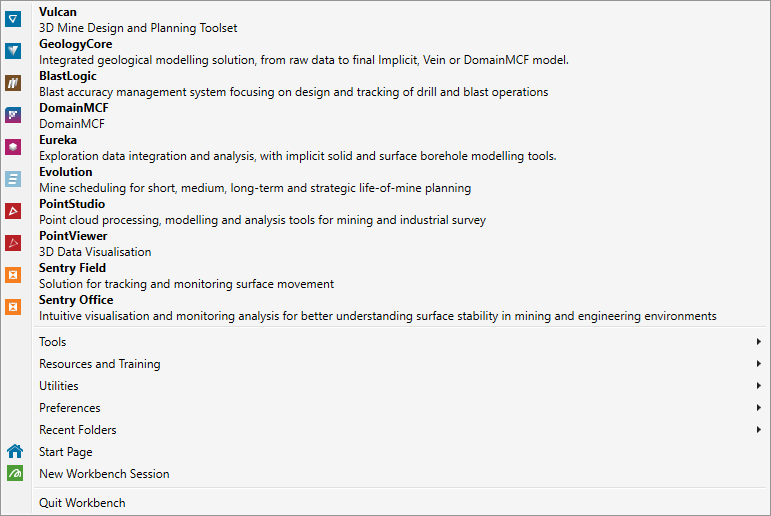Screen dimensions: 771x516
Task: Select Quit Workbench
Action: (x=82, y=503)
